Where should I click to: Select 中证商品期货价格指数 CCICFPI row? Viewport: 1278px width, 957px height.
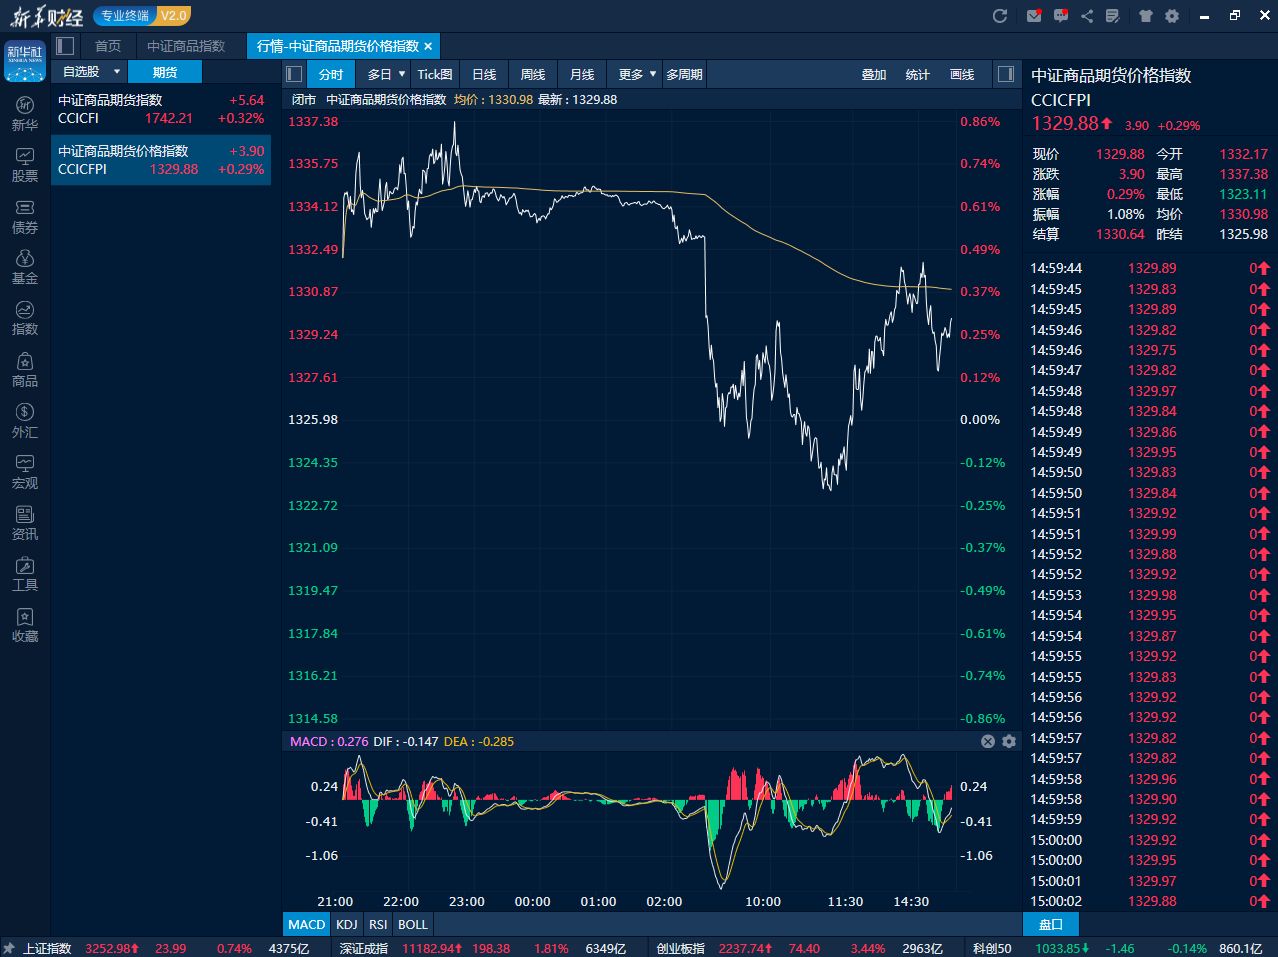point(161,160)
